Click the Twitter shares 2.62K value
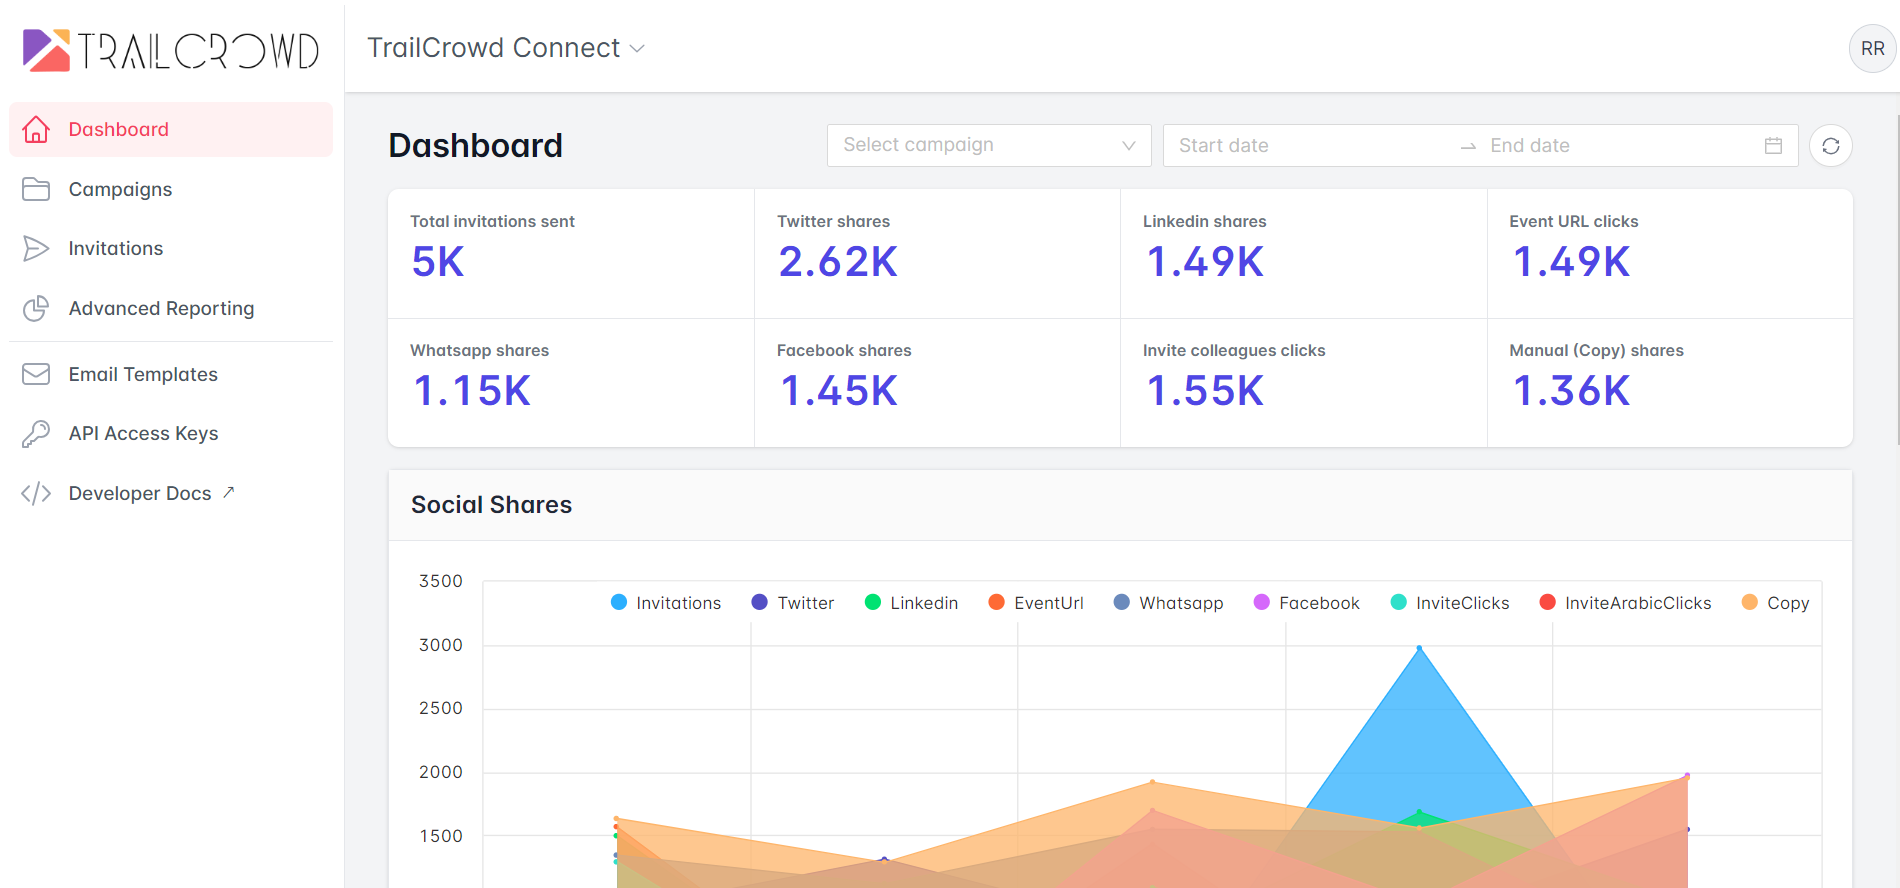The width and height of the screenshot is (1900, 888). coord(838,262)
